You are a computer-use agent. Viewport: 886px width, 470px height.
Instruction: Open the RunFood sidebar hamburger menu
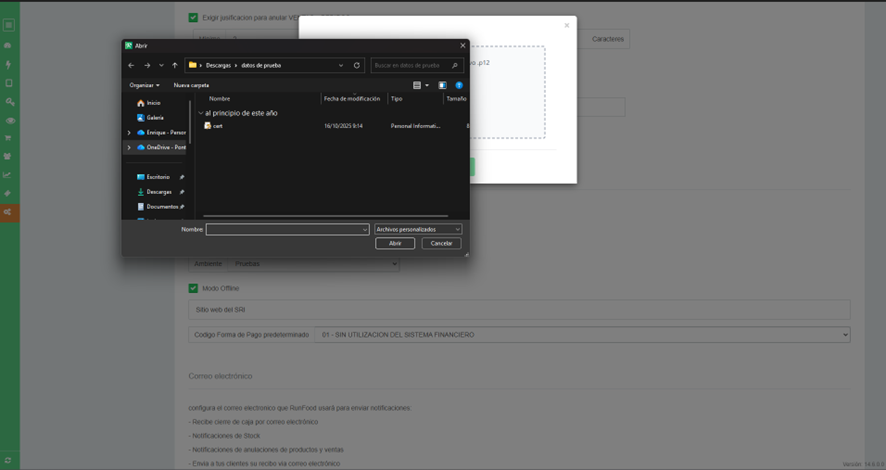9,25
